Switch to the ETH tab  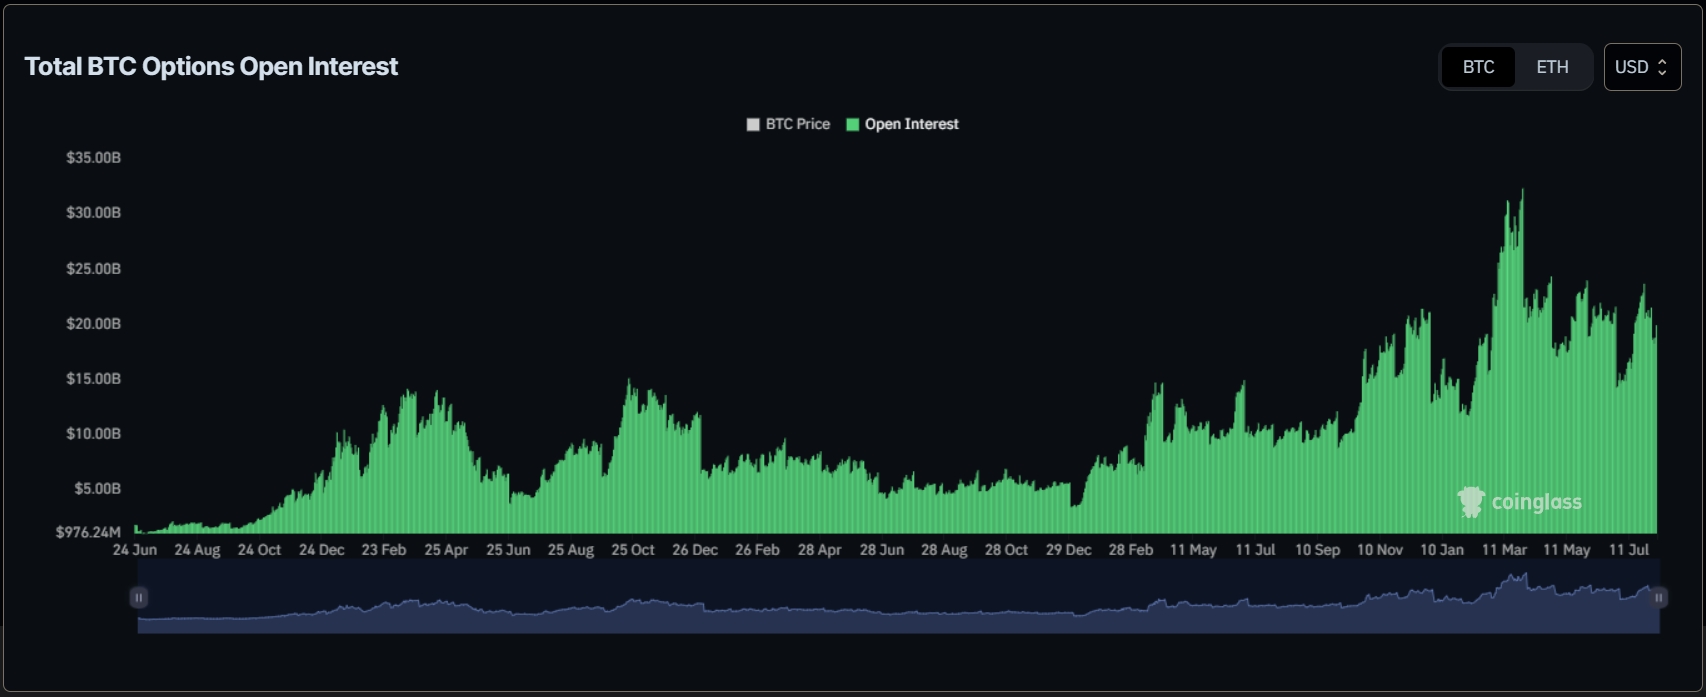(x=1552, y=67)
